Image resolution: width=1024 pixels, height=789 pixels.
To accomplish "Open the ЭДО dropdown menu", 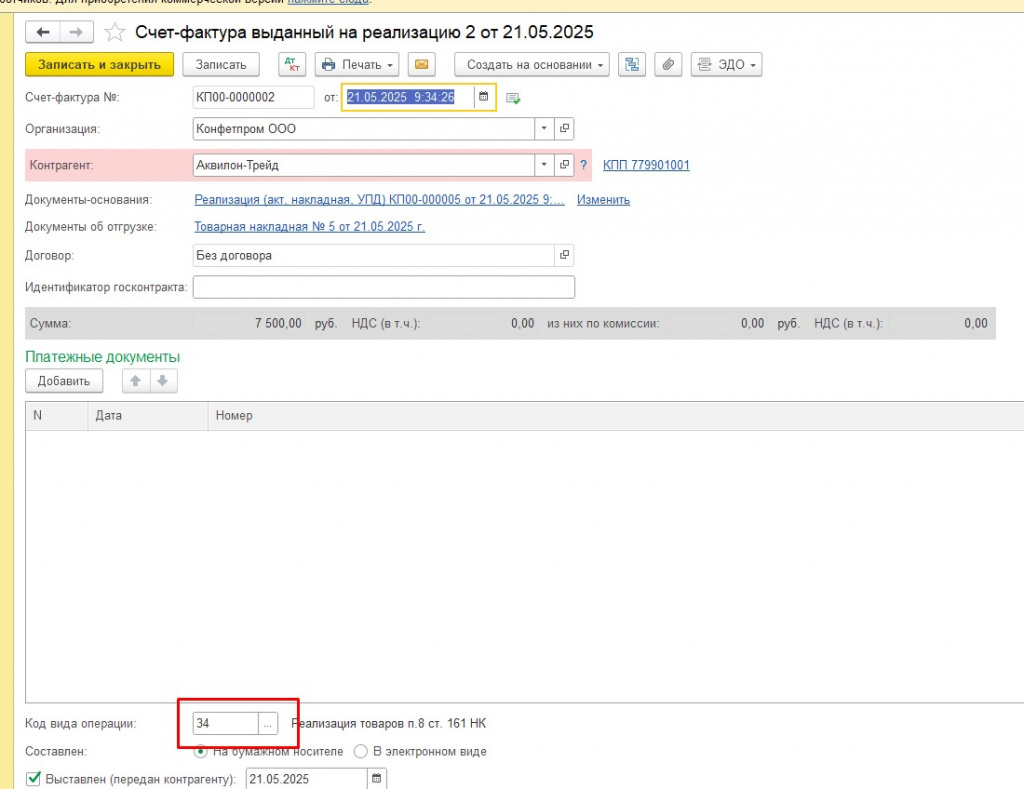I will click(726, 65).
